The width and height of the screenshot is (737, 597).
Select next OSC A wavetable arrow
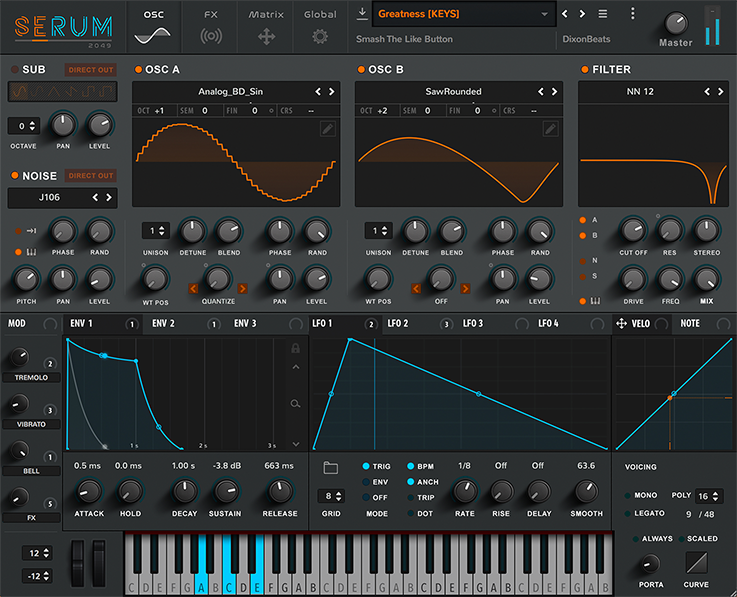point(331,92)
